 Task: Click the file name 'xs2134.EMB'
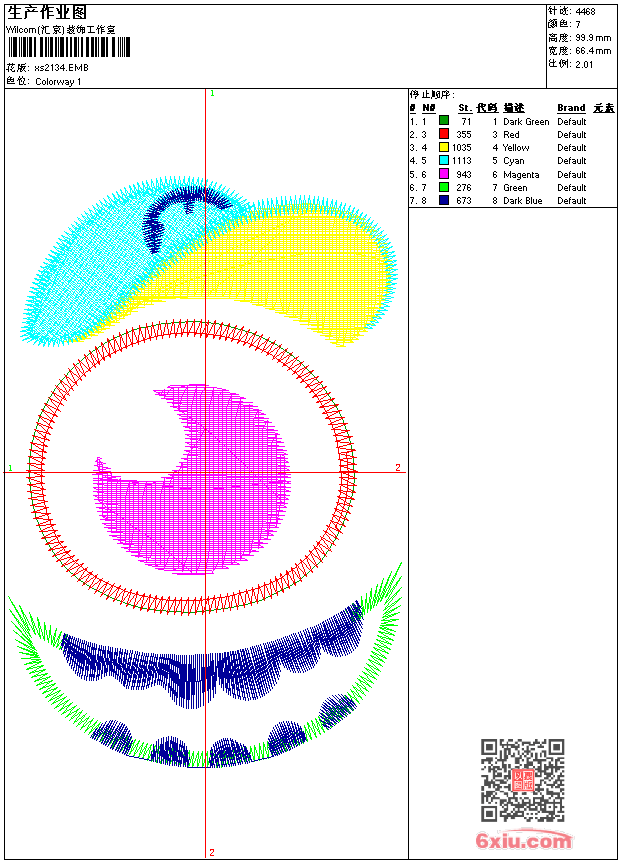point(61,68)
